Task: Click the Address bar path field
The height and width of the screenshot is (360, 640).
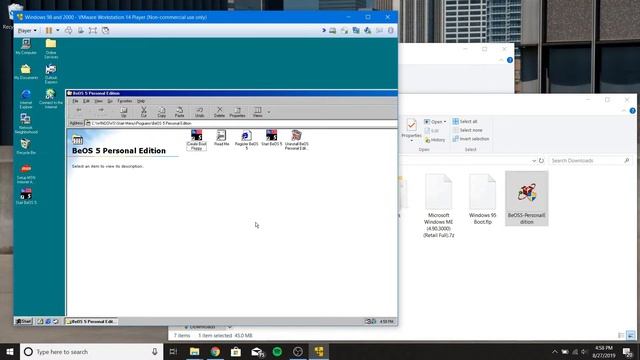Action: (241, 123)
